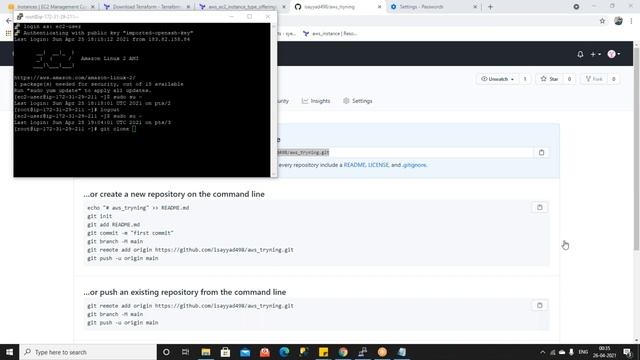Close the Download Terraform browser tab
The image size is (640, 360).
(x=188, y=7)
